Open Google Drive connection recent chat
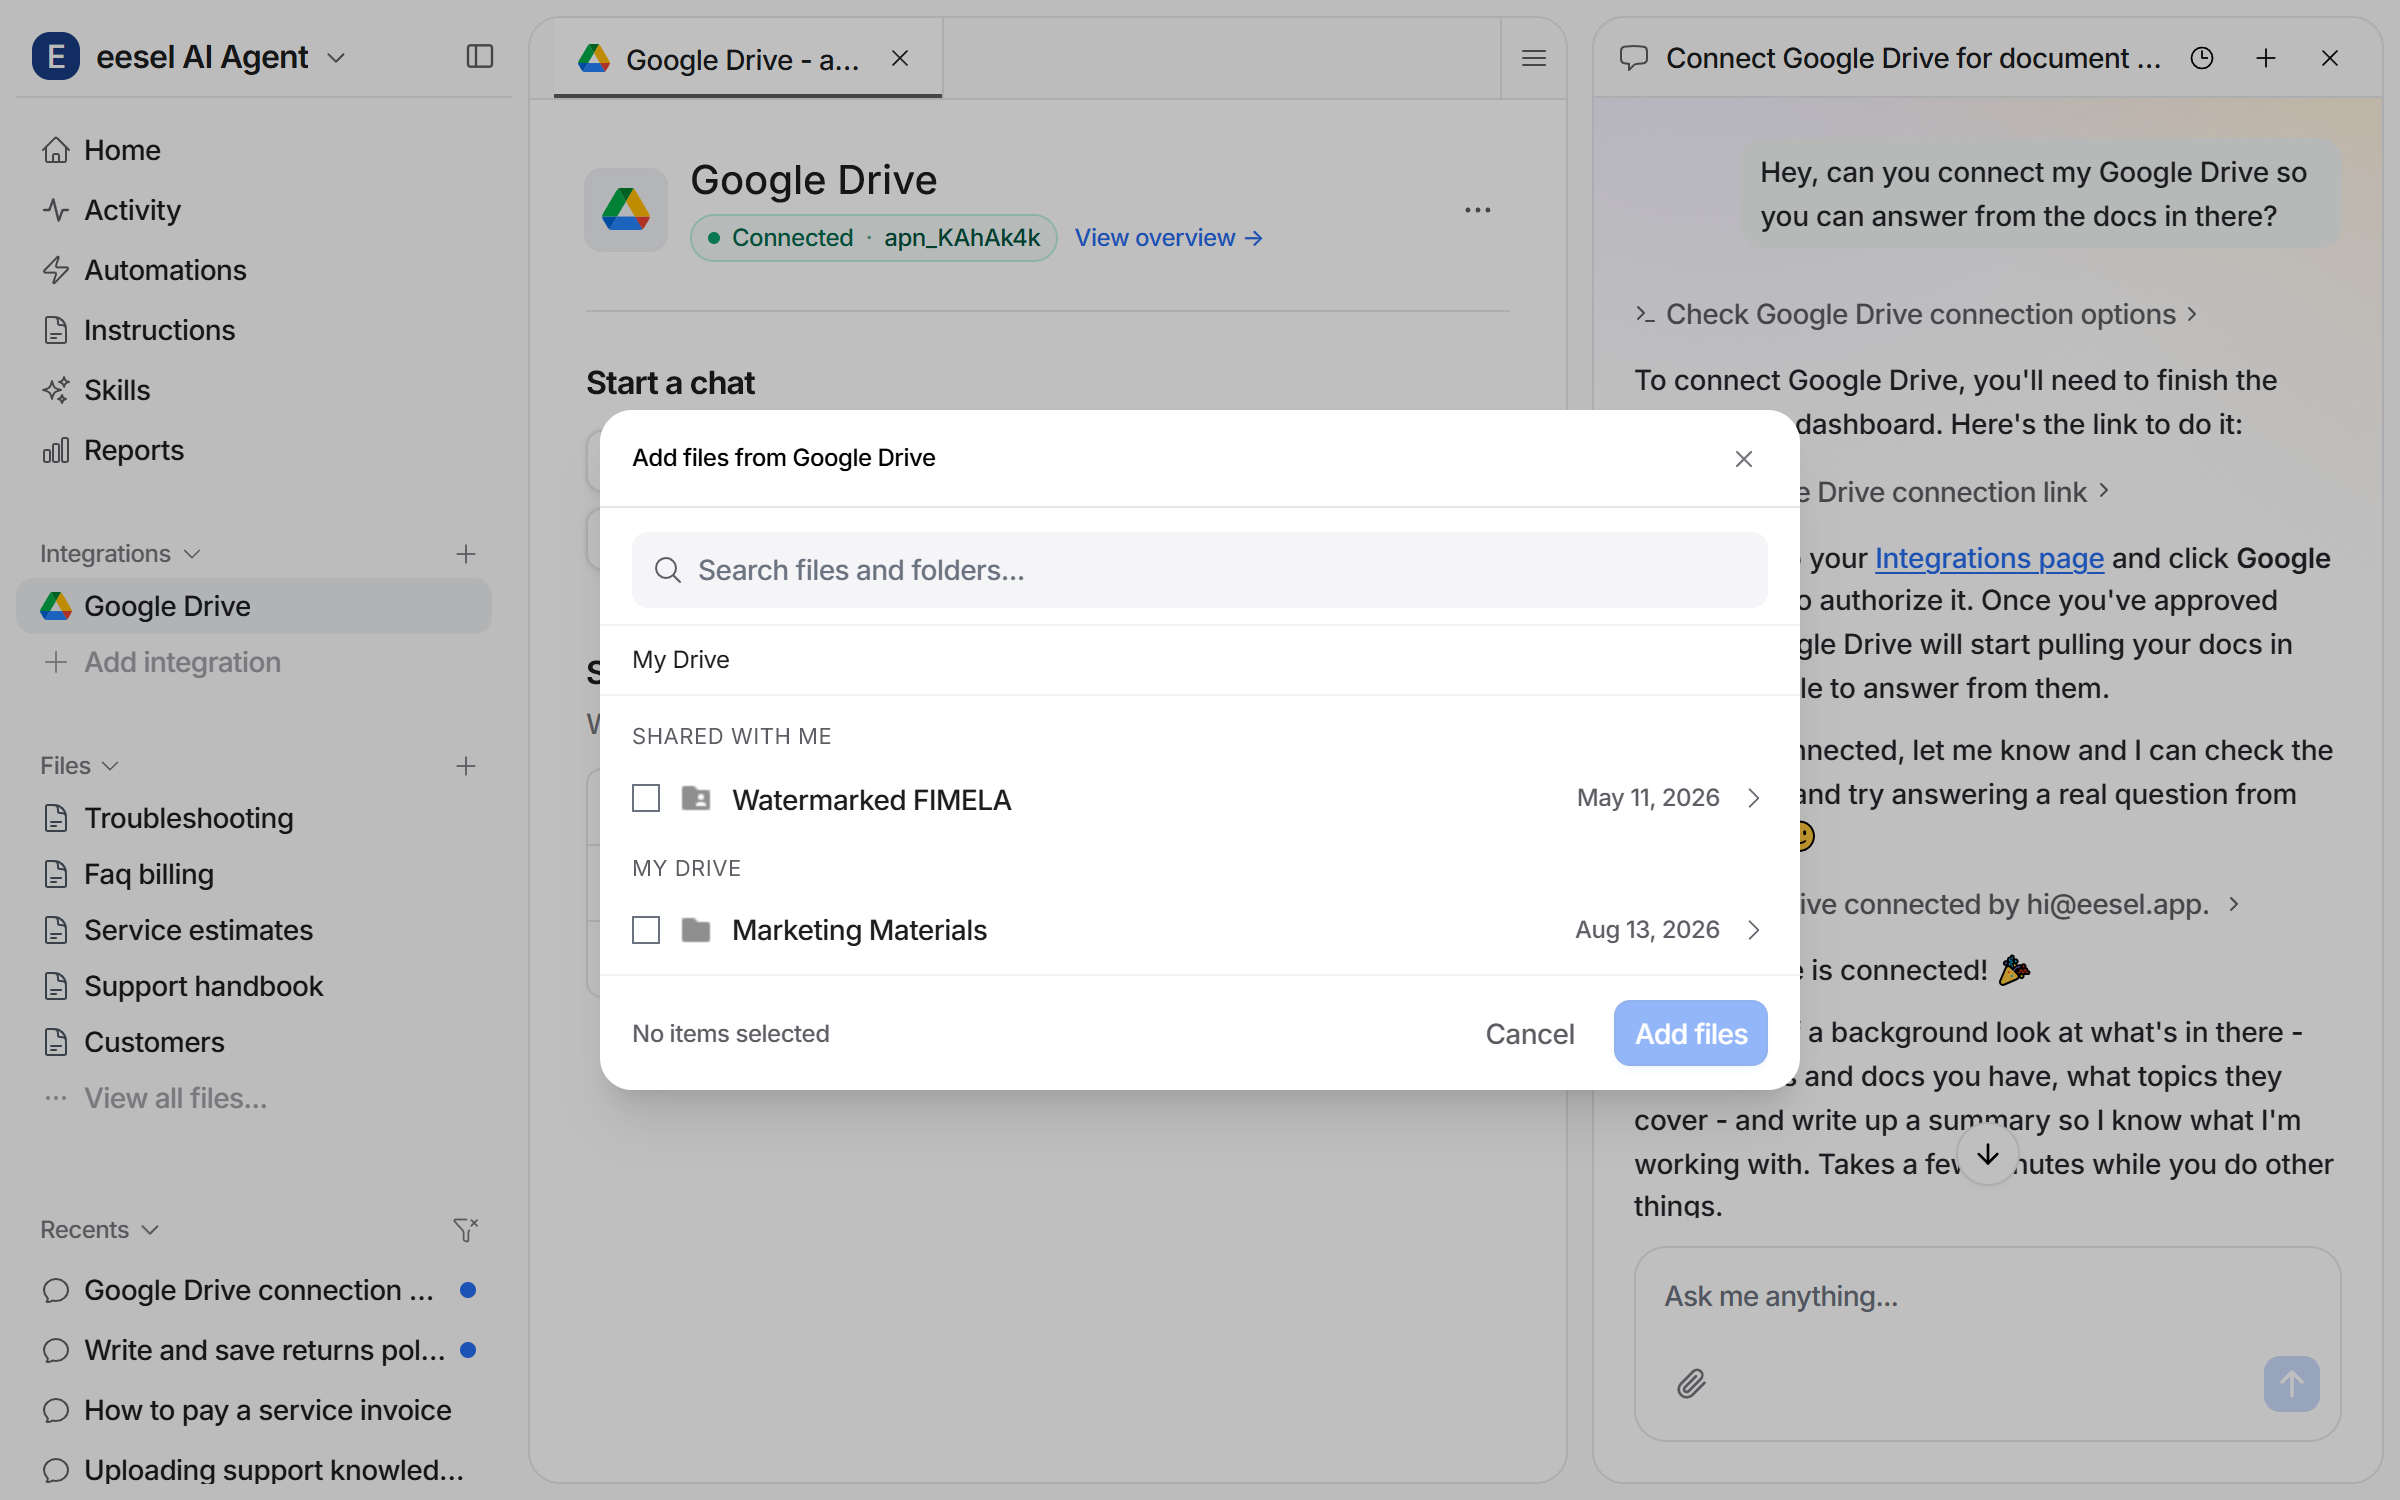The height and width of the screenshot is (1500, 2400). (255, 1290)
